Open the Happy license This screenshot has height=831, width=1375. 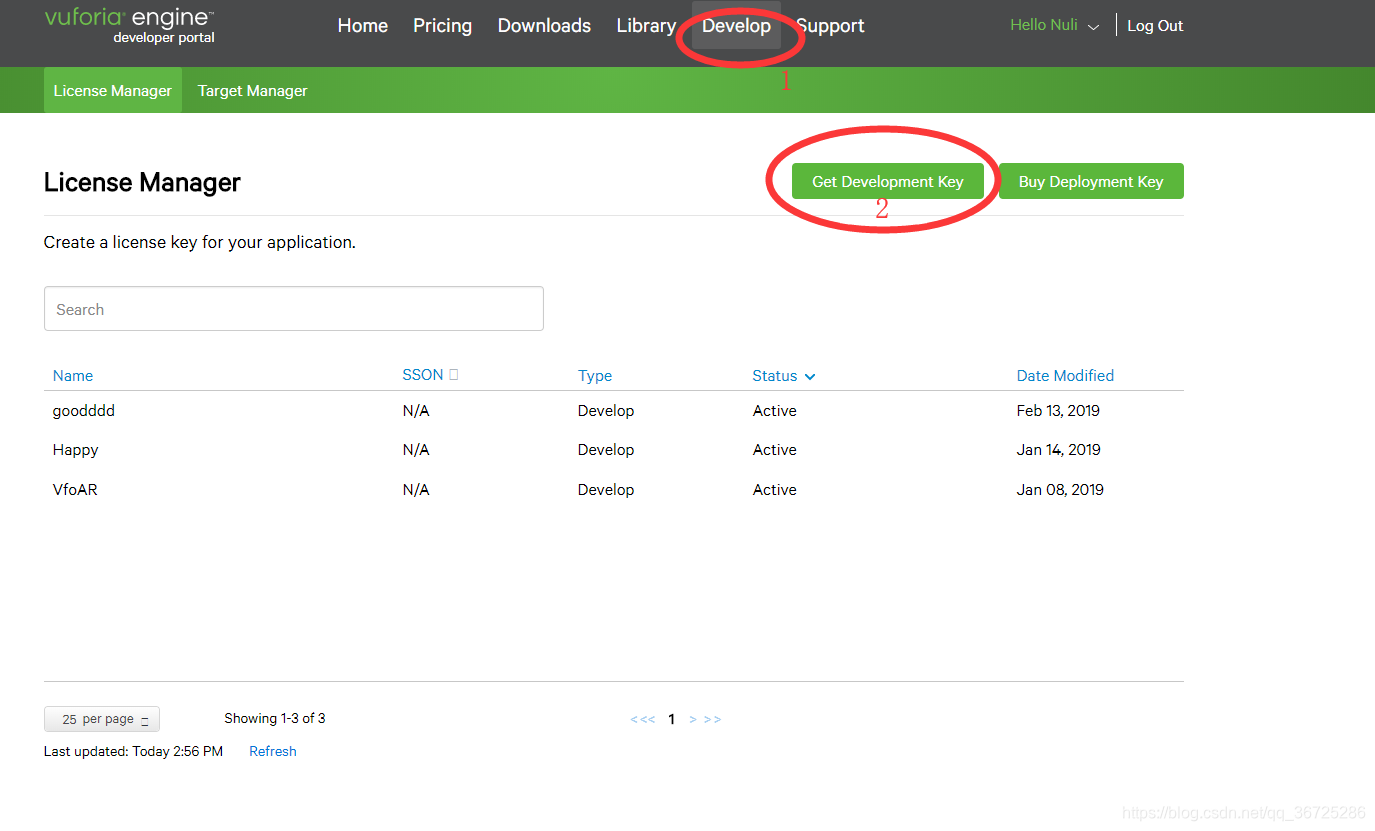76,450
